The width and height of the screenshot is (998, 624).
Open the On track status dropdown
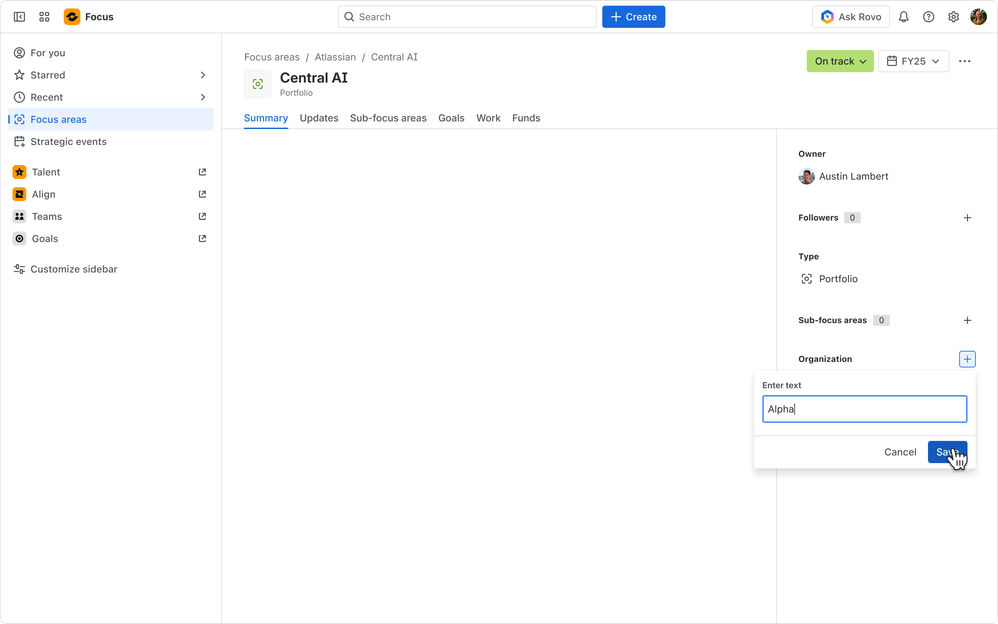coord(840,62)
